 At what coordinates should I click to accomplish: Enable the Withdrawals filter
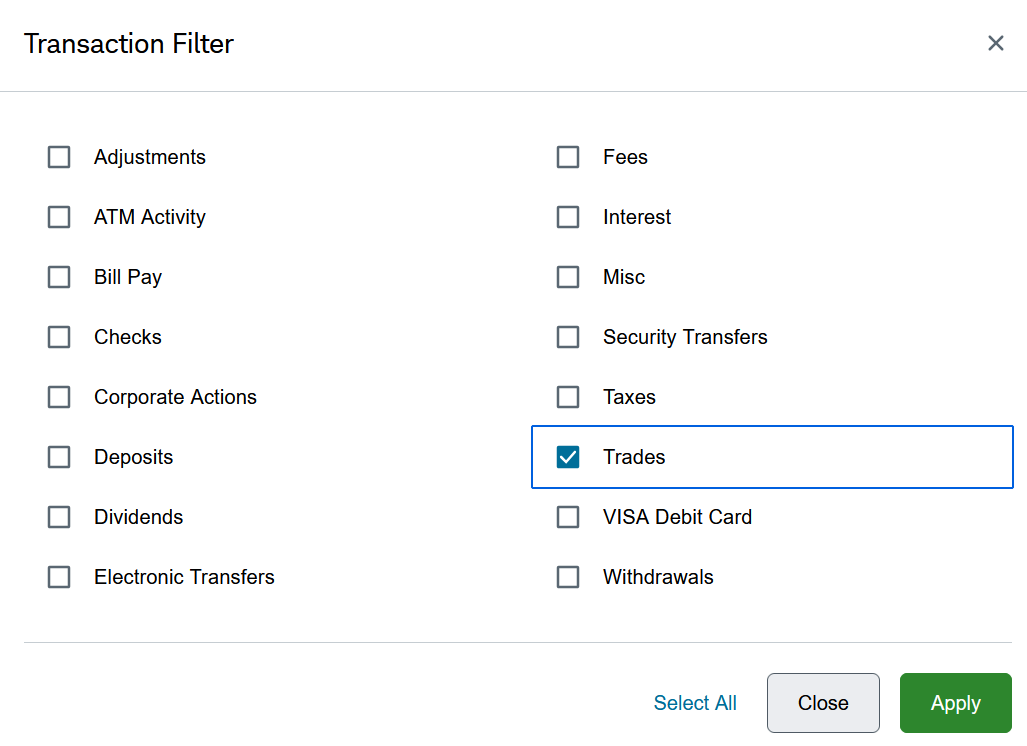coord(568,577)
